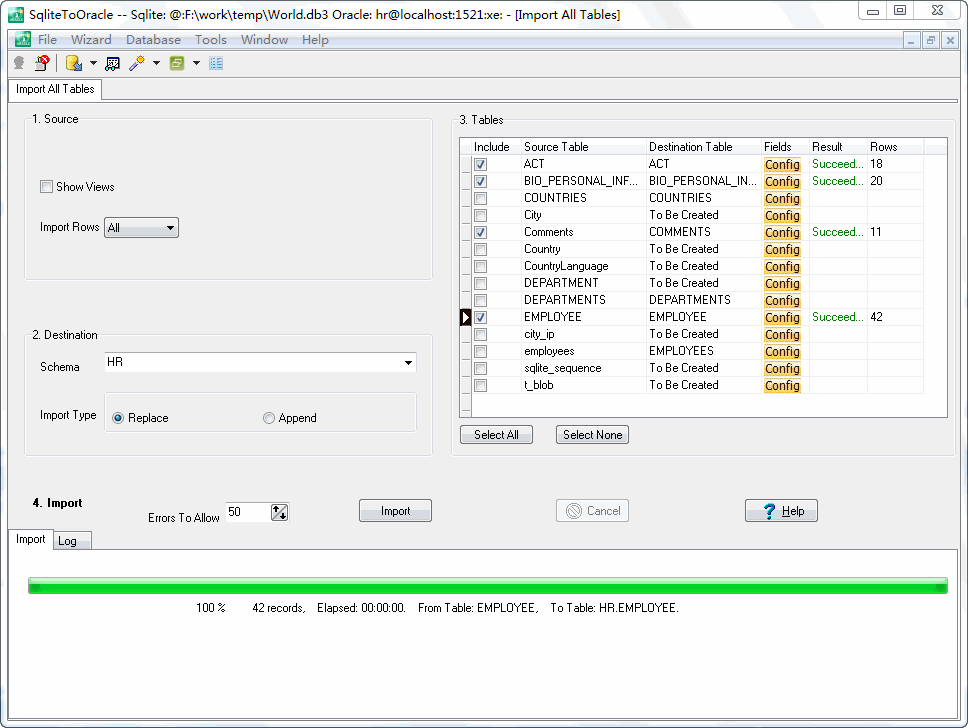Open dropdown arrow next to wizard wand
Screen dimensions: 968x728
click(156, 63)
